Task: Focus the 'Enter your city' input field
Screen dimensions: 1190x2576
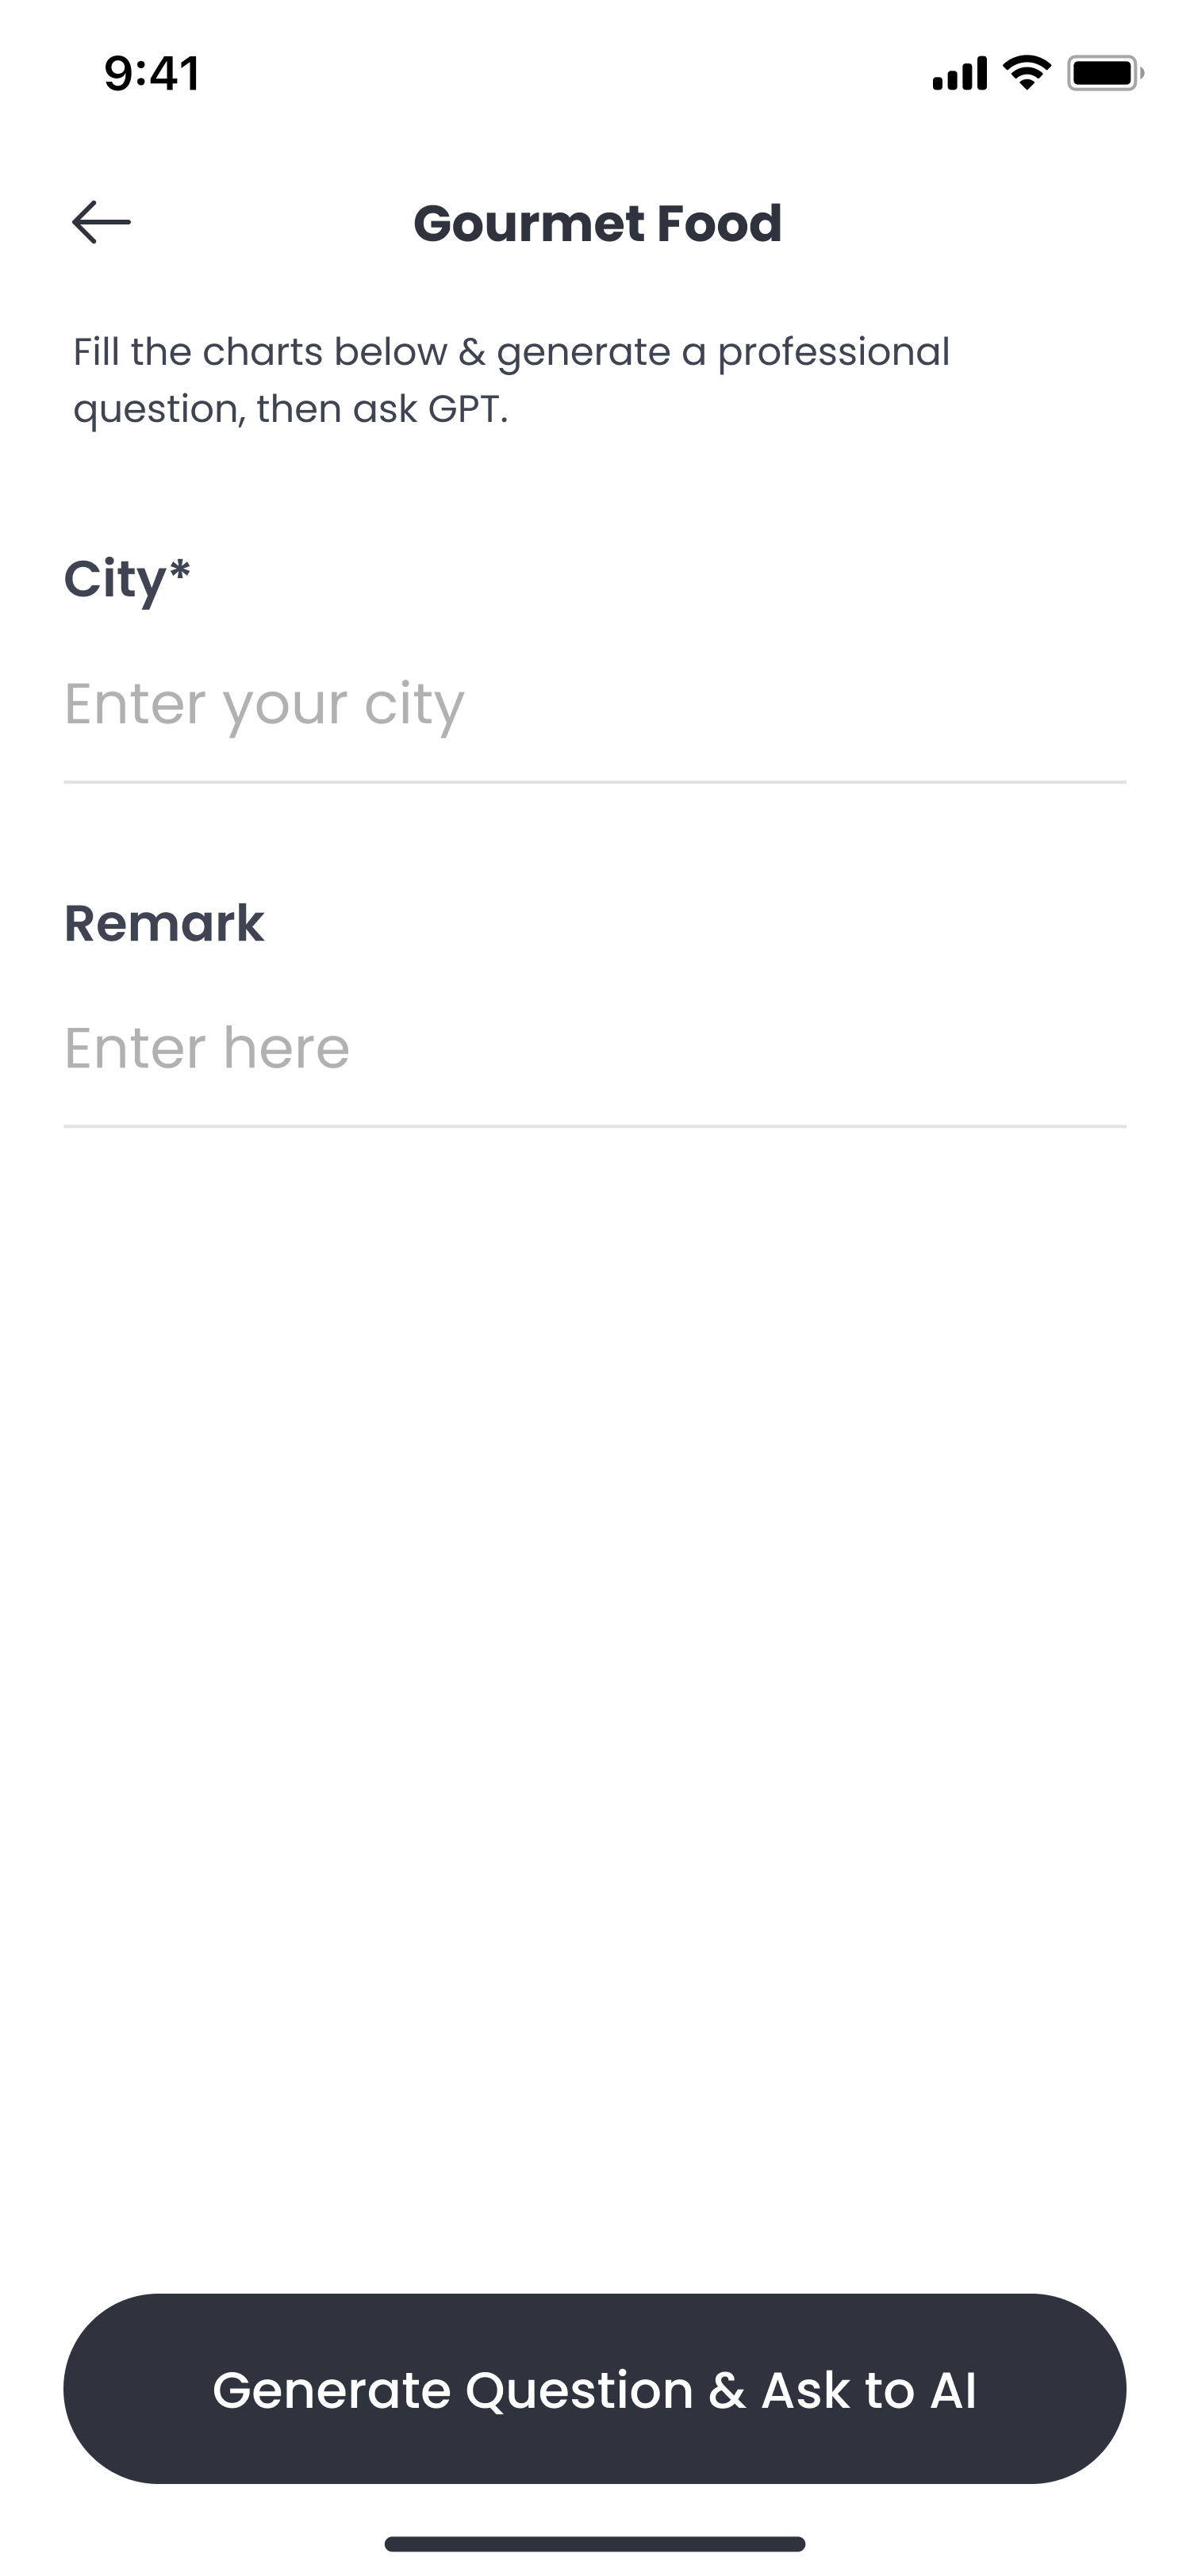Action: (x=594, y=704)
